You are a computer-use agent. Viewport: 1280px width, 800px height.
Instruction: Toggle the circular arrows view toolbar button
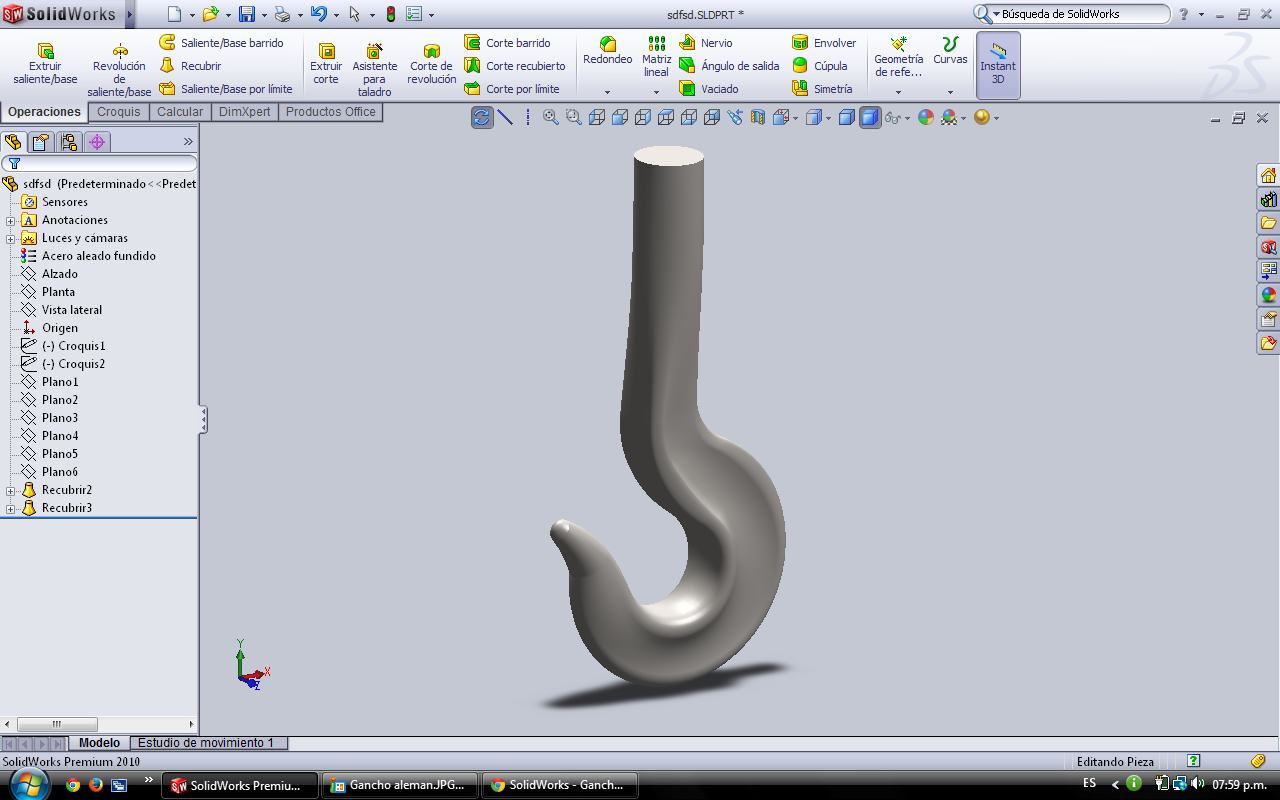pos(482,117)
